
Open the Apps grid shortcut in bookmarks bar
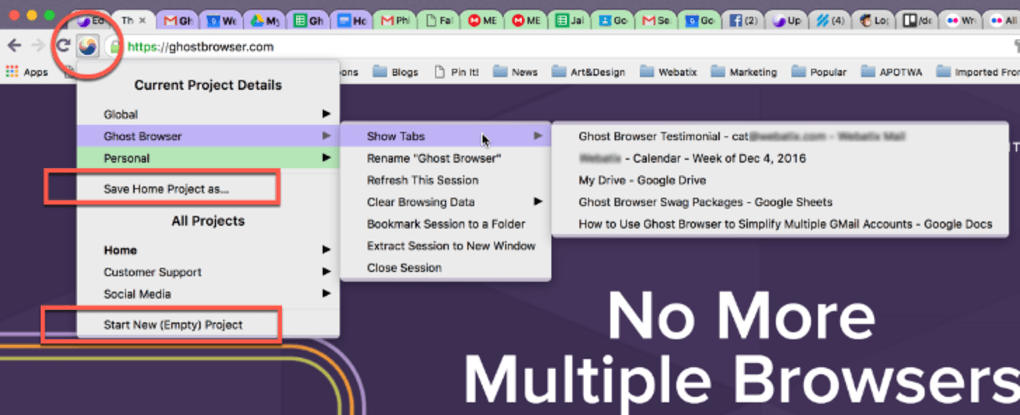27,72
